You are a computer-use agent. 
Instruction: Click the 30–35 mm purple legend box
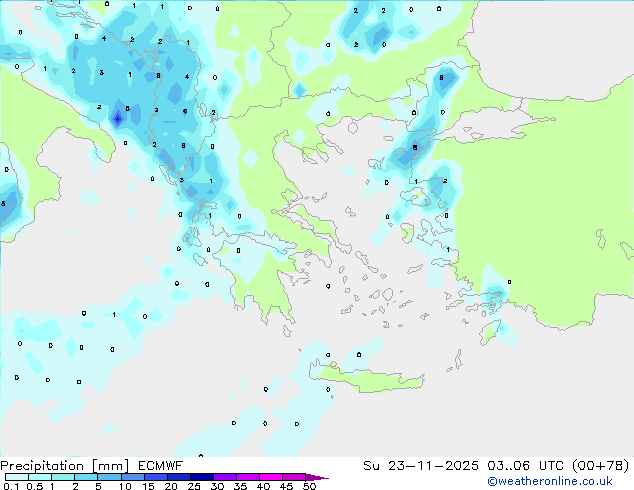(225, 477)
